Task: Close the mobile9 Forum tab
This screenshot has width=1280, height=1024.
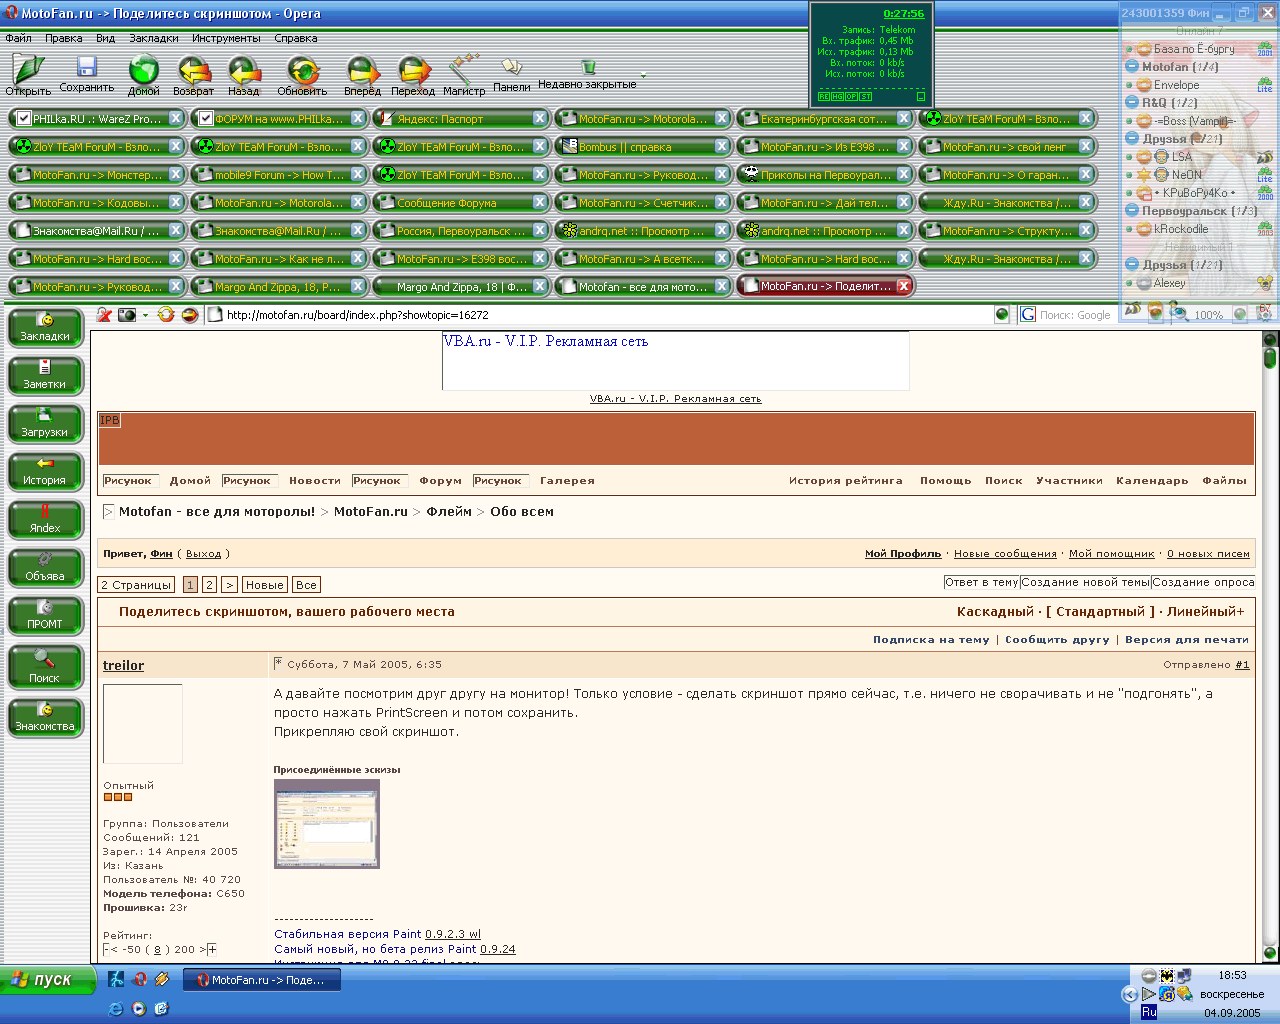Action: (357, 174)
